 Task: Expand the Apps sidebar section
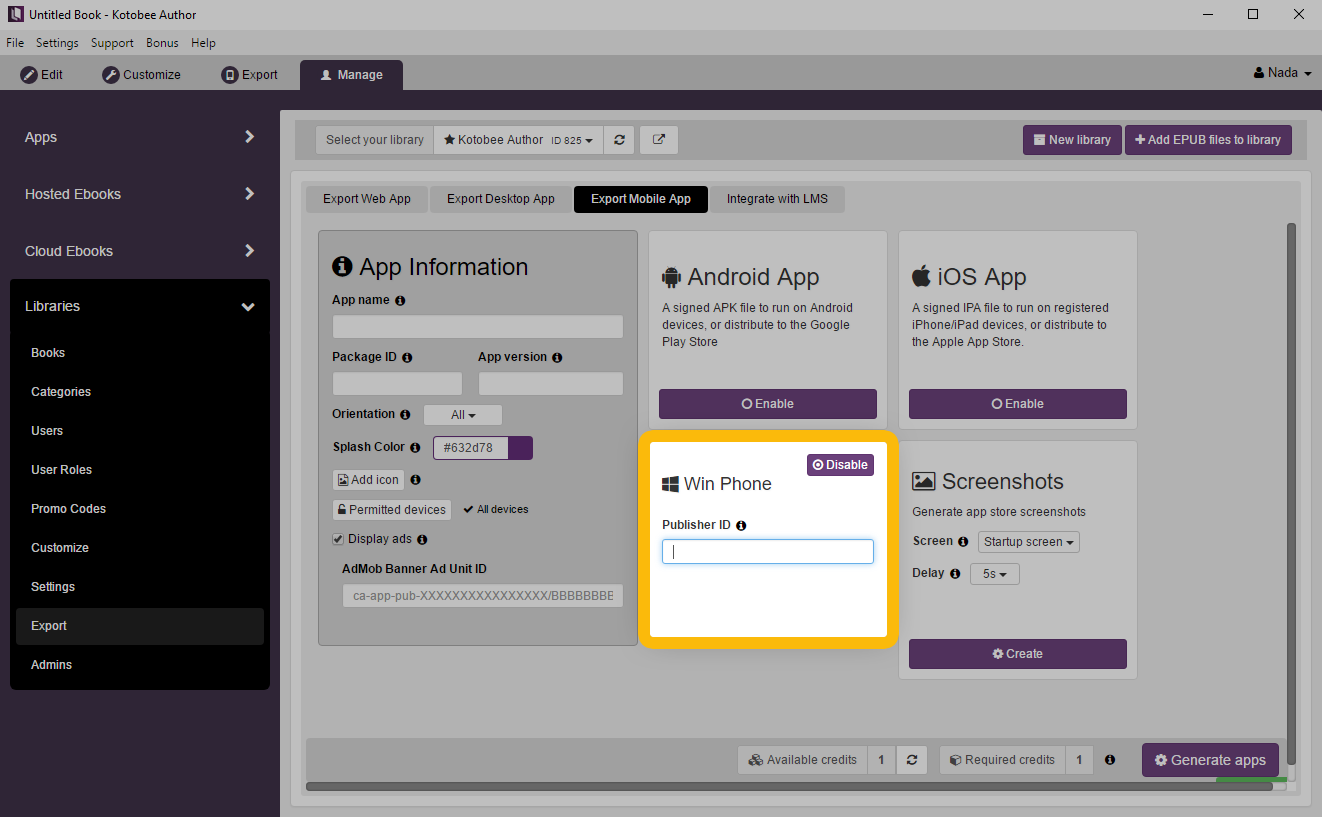tap(140, 137)
